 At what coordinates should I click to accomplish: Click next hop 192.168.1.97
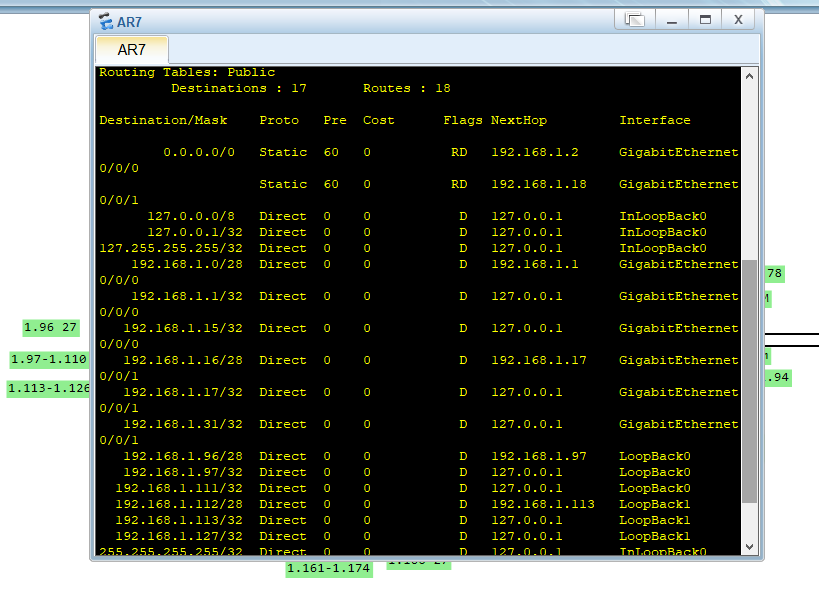[539, 456]
